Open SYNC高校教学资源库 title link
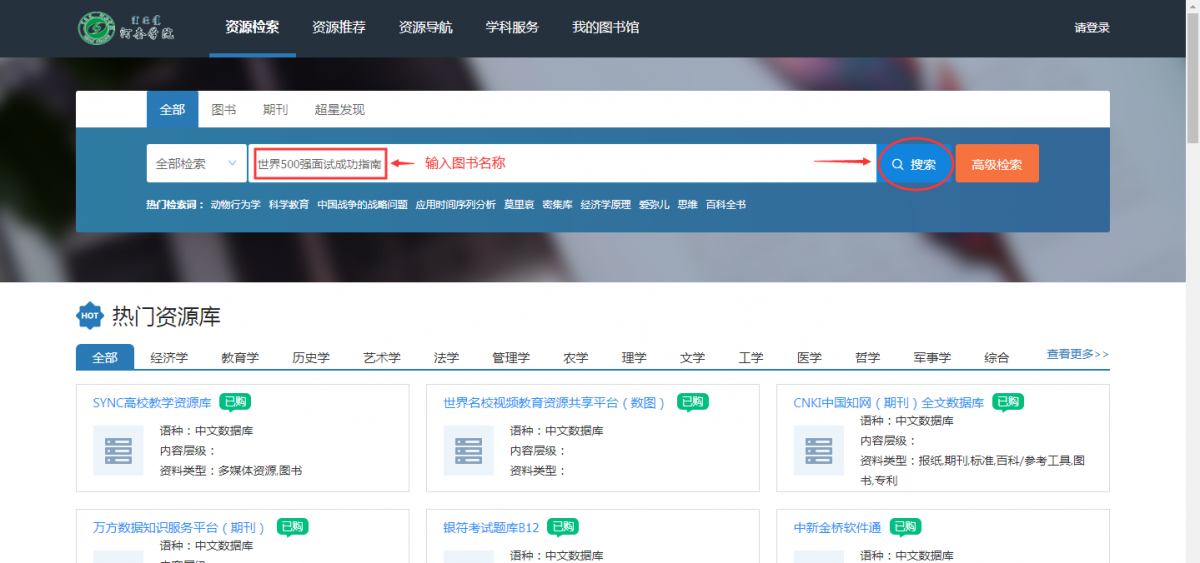Image resolution: width=1200 pixels, height=563 pixels. [x=152, y=403]
